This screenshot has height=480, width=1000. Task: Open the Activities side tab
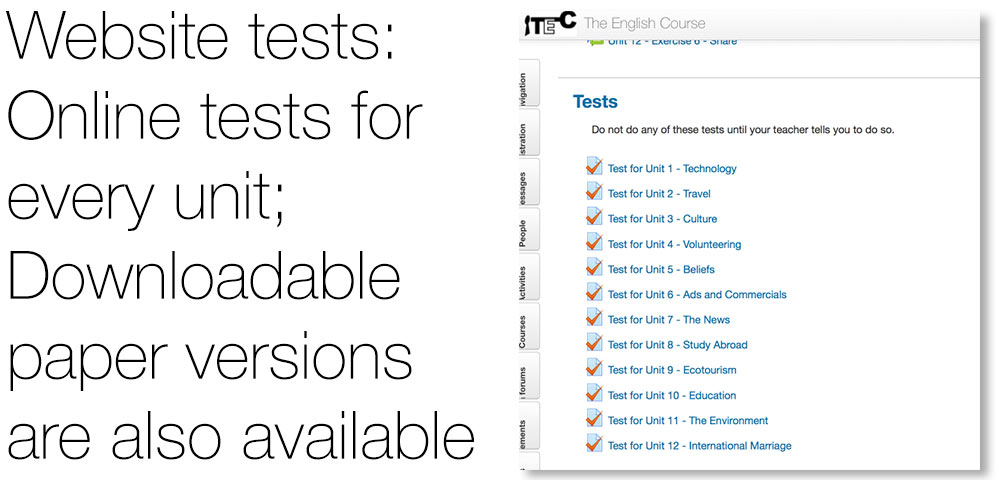(x=529, y=277)
